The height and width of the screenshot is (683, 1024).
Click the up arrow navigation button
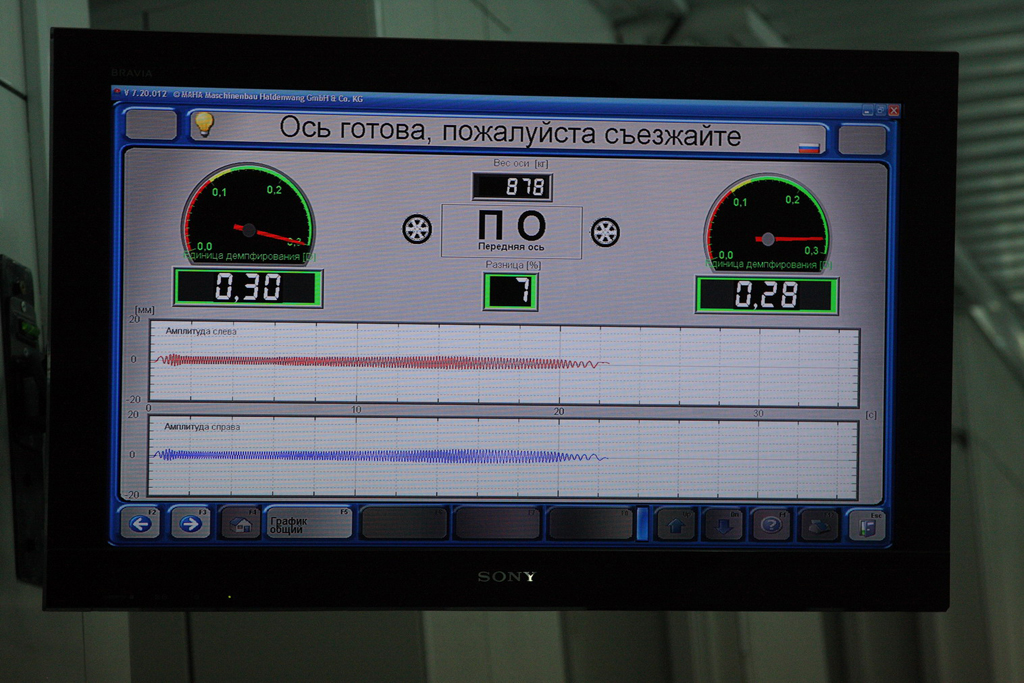click(676, 524)
